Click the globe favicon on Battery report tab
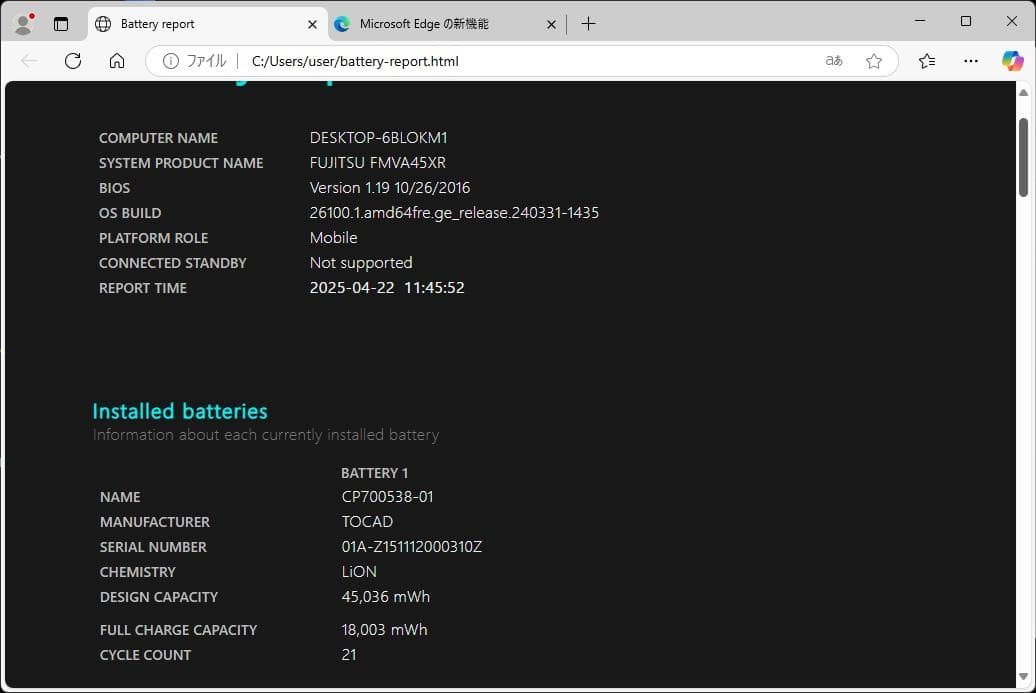The image size is (1036, 693). point(102,22)
